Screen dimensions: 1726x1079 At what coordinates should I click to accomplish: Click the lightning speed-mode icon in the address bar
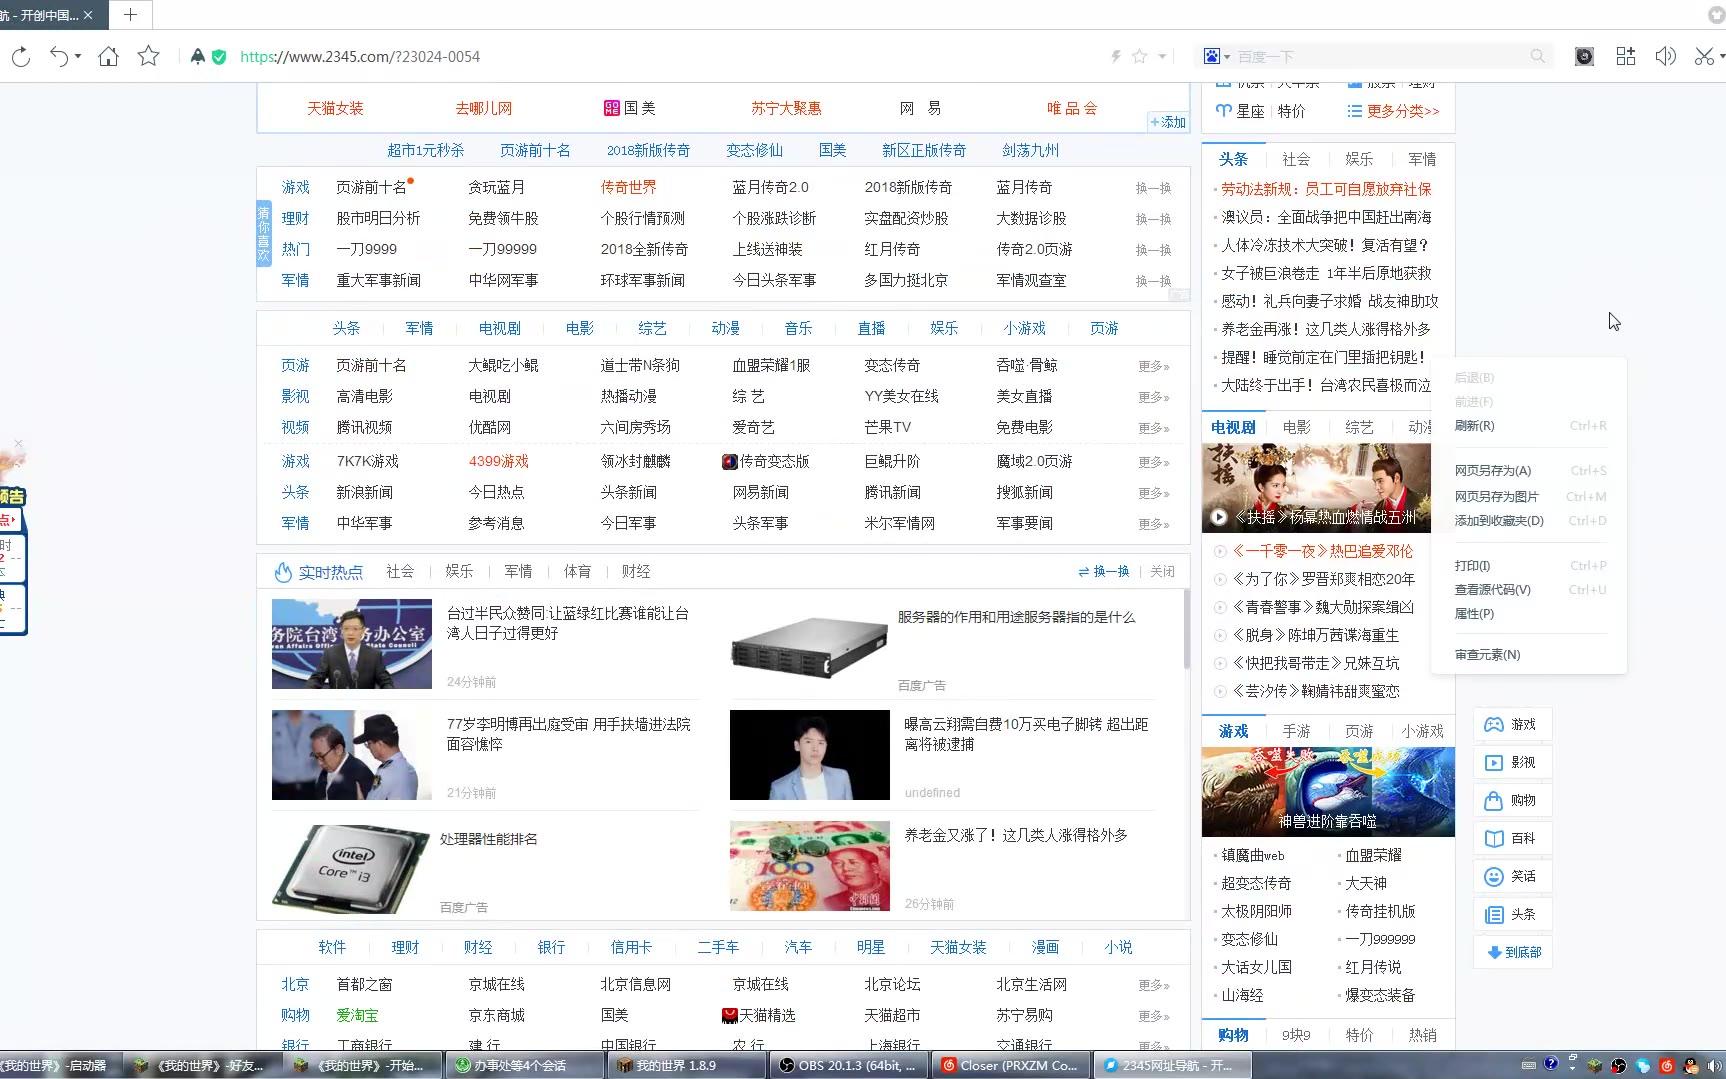[1116, 57]
